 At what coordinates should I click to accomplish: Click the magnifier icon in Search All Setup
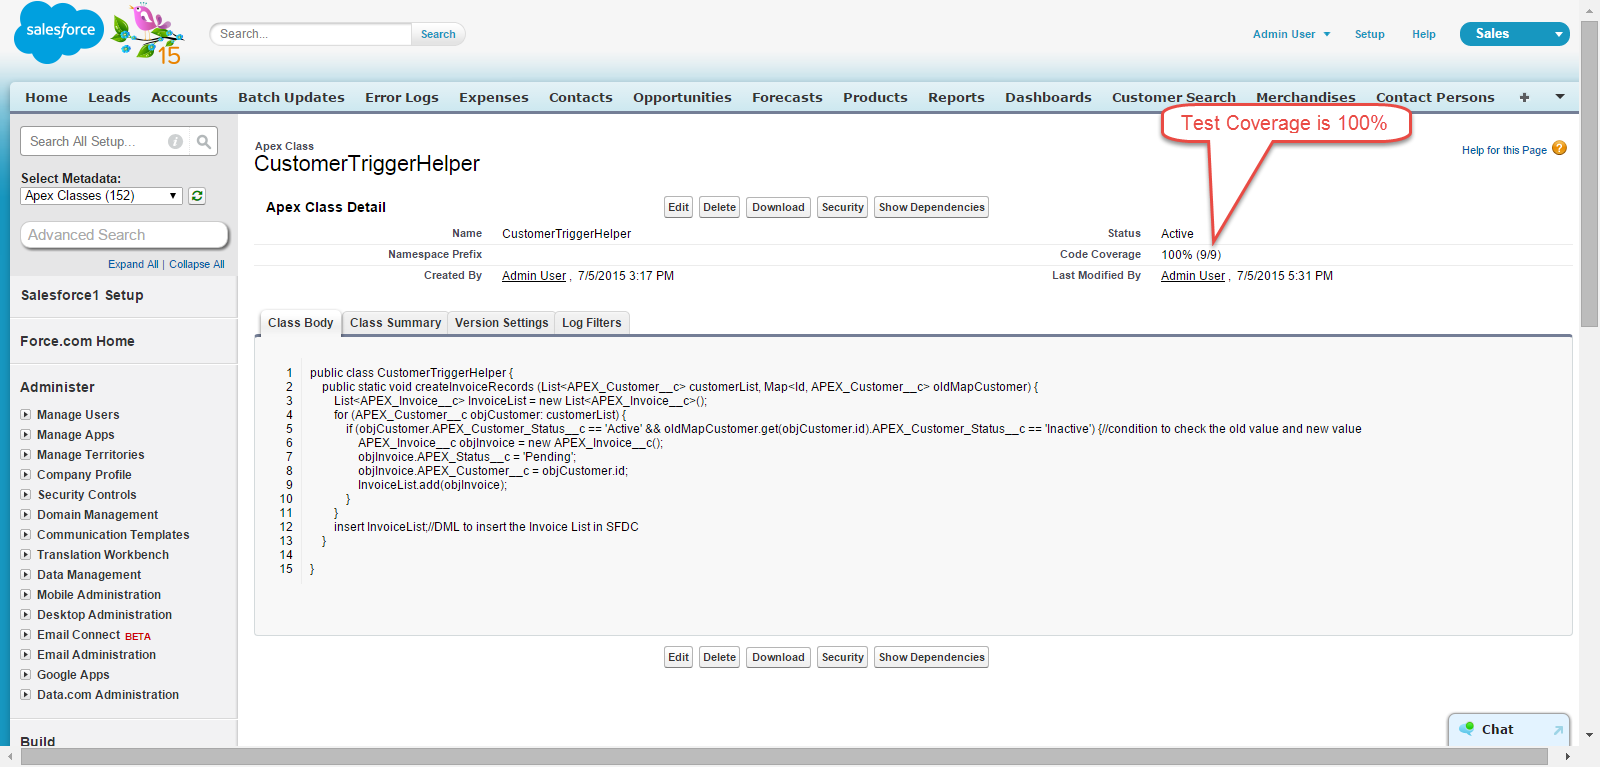pos(204,142)
